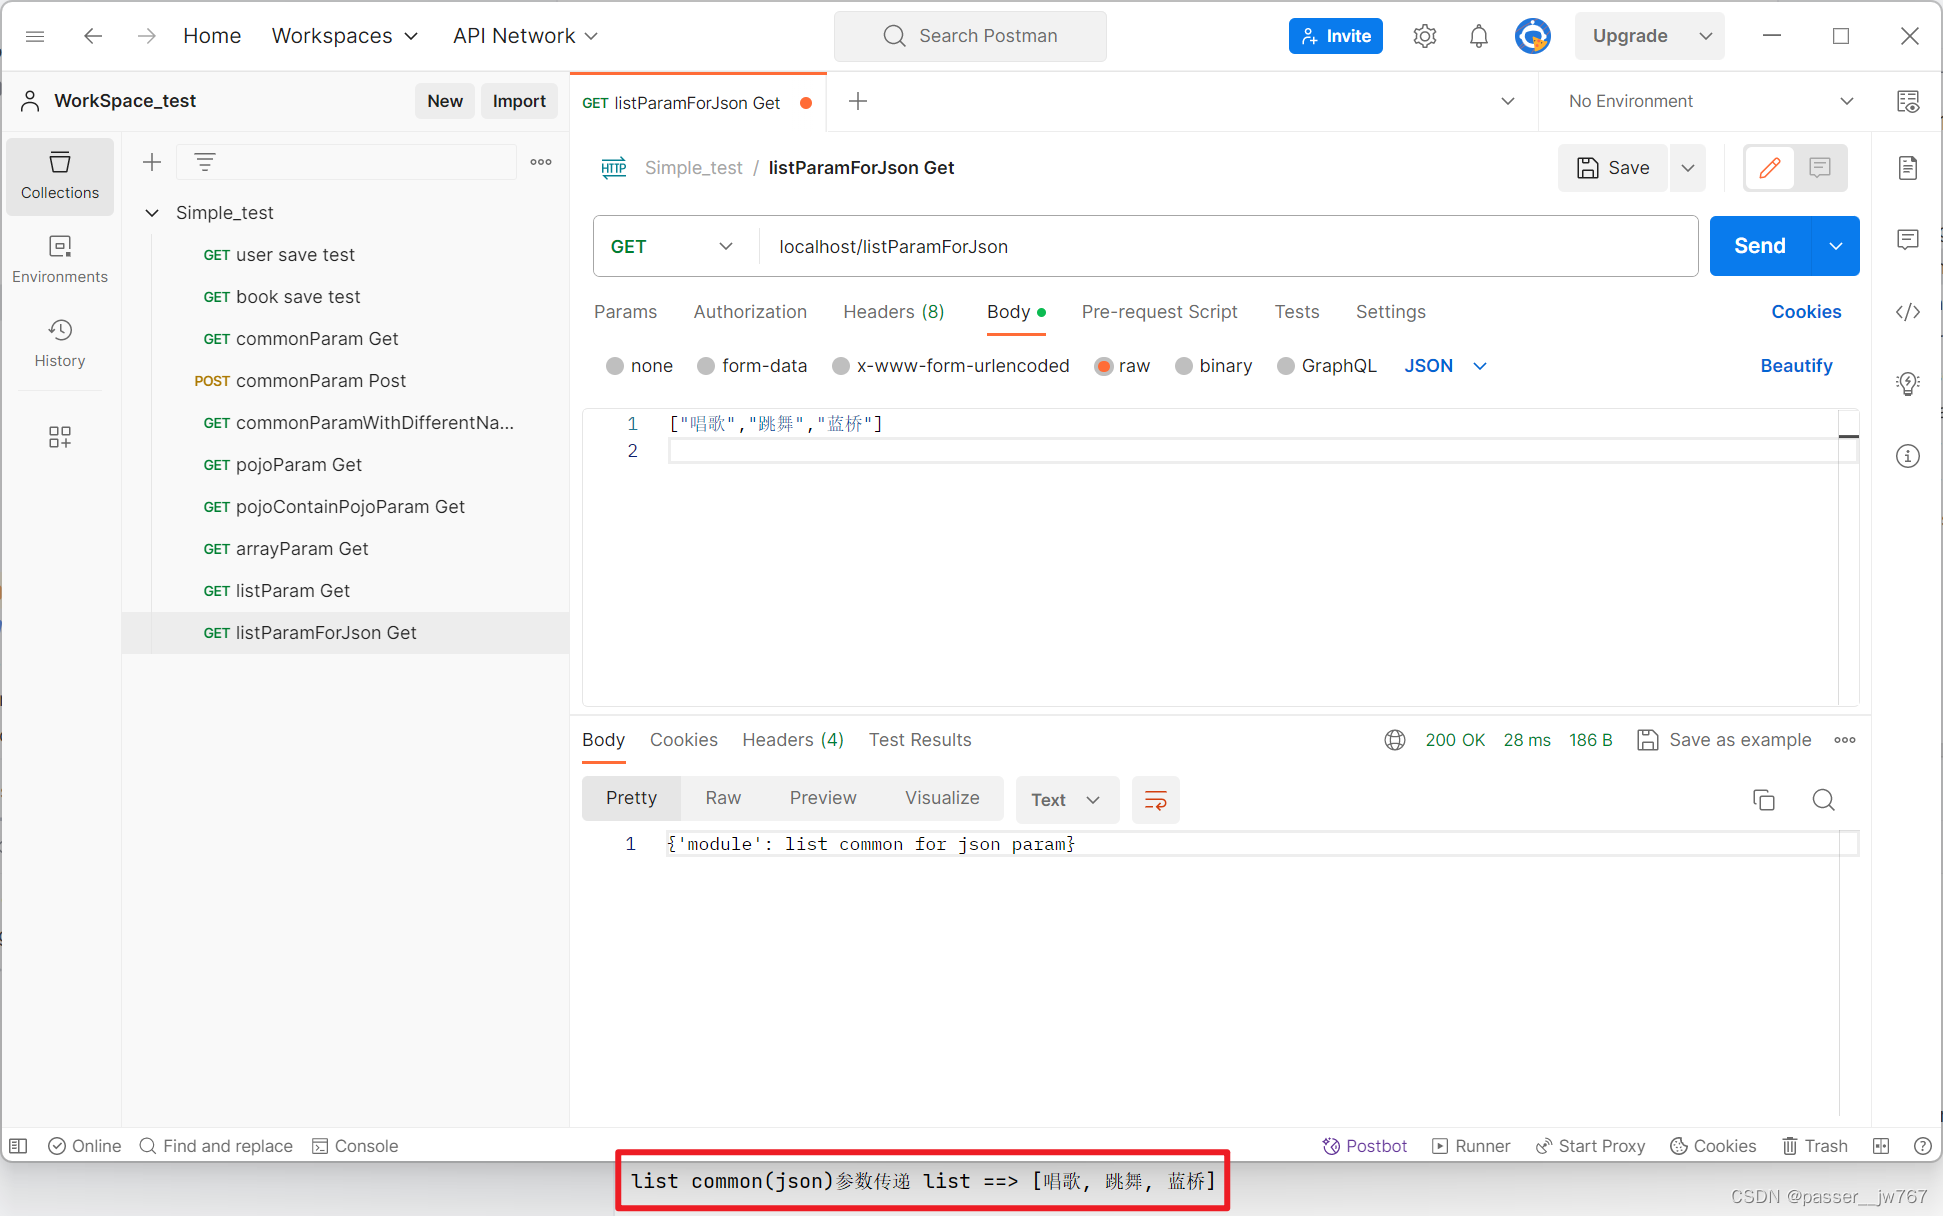This screenshot has height=1216, width=1943.
Task: Open the JSON body format dropdown
Action: [x=1446, y=366]
